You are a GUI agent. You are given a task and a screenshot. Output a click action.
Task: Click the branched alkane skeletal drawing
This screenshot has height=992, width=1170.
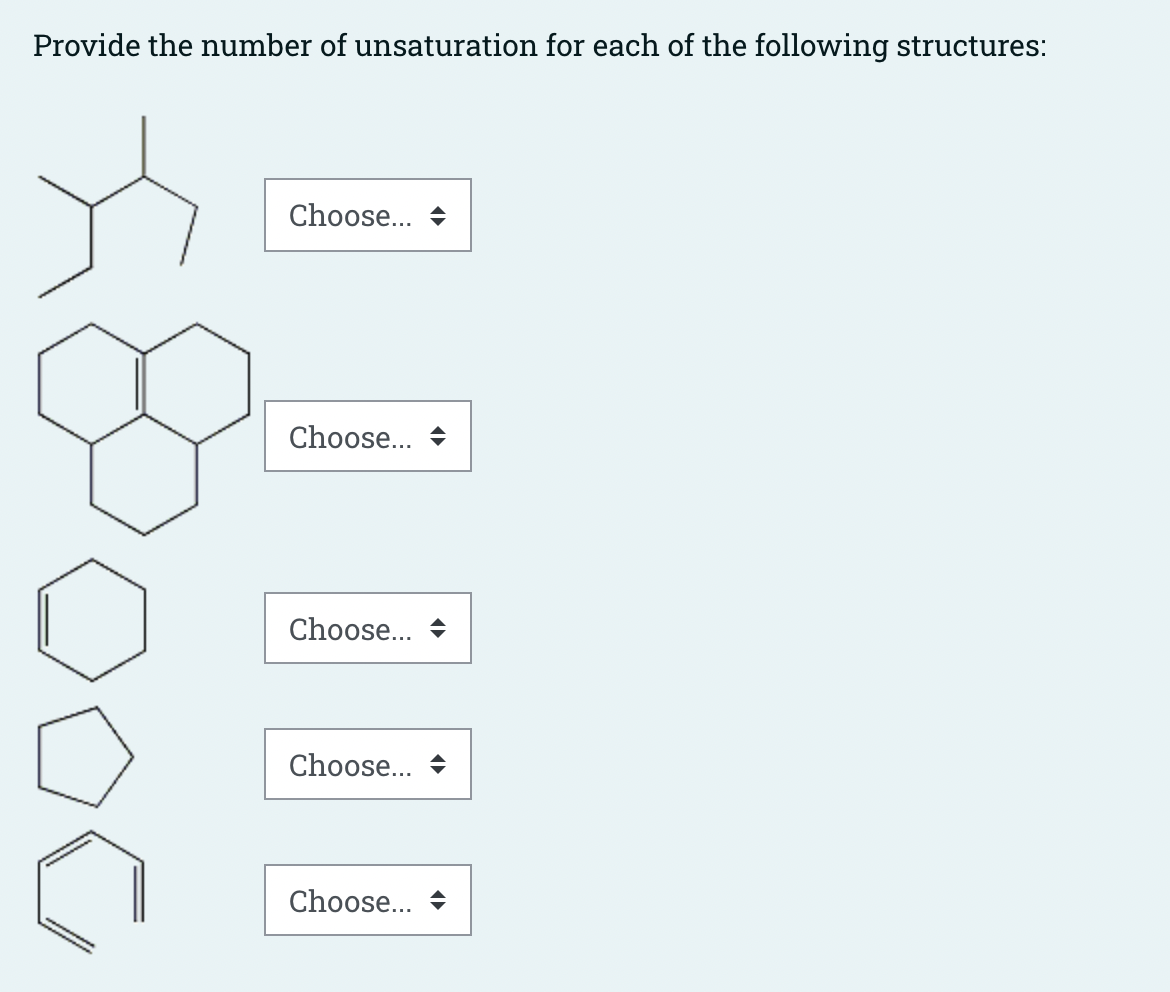point(118,207)
